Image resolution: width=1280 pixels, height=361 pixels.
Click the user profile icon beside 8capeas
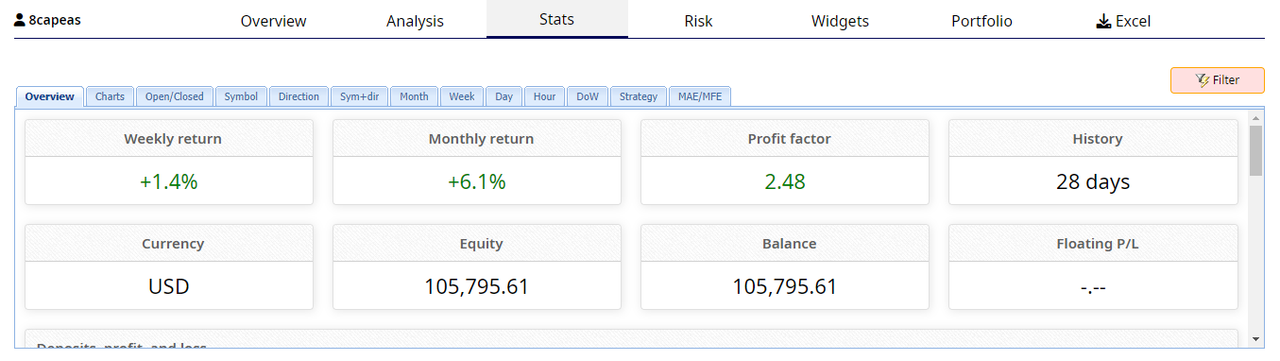(x=20, y=19)
